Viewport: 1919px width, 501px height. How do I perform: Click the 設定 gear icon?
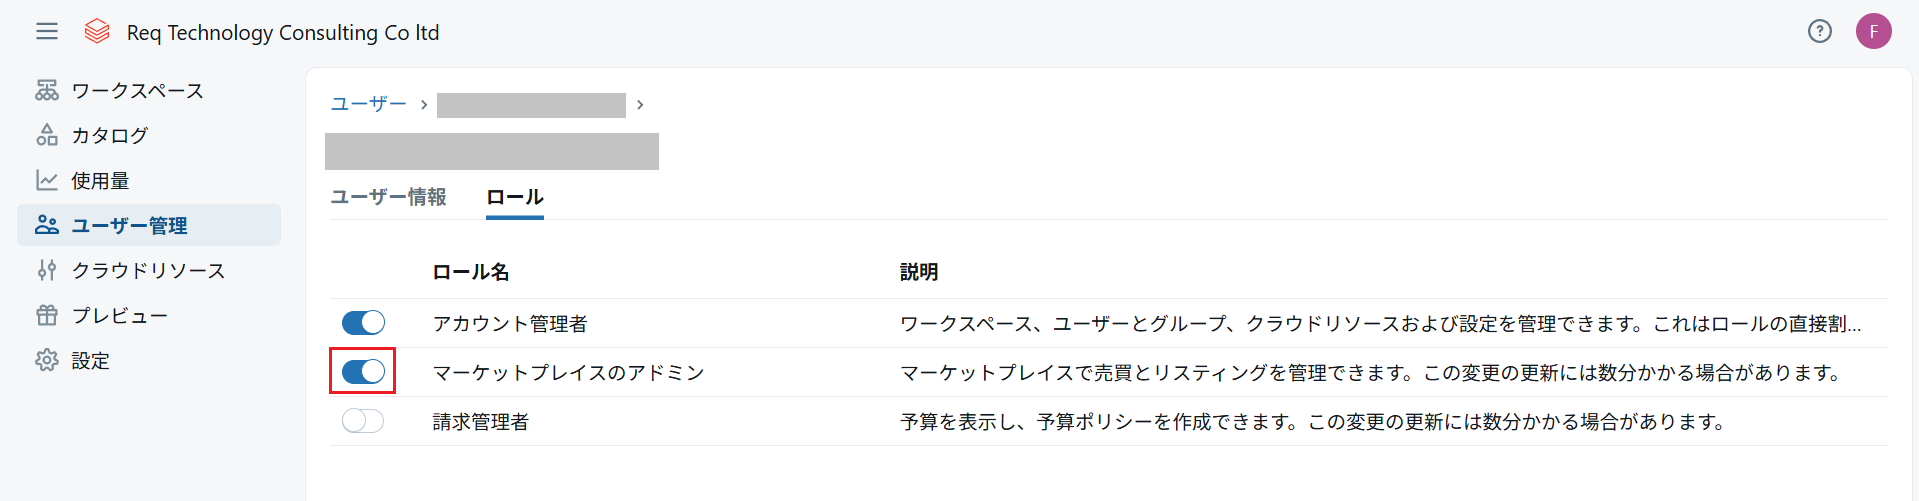47,360
